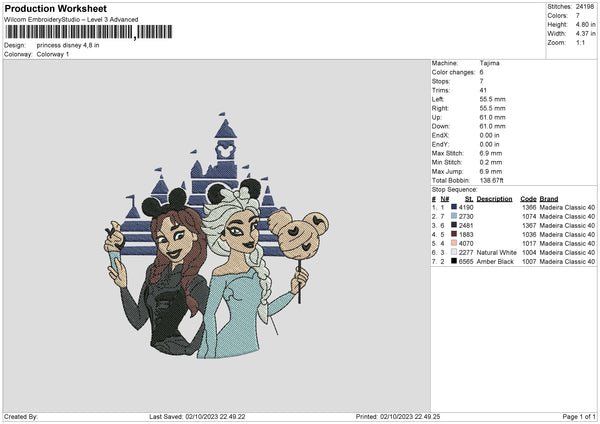Click the 'EndX:' label
This screenshot has height=424, width=600.
(x=440, y=135)
